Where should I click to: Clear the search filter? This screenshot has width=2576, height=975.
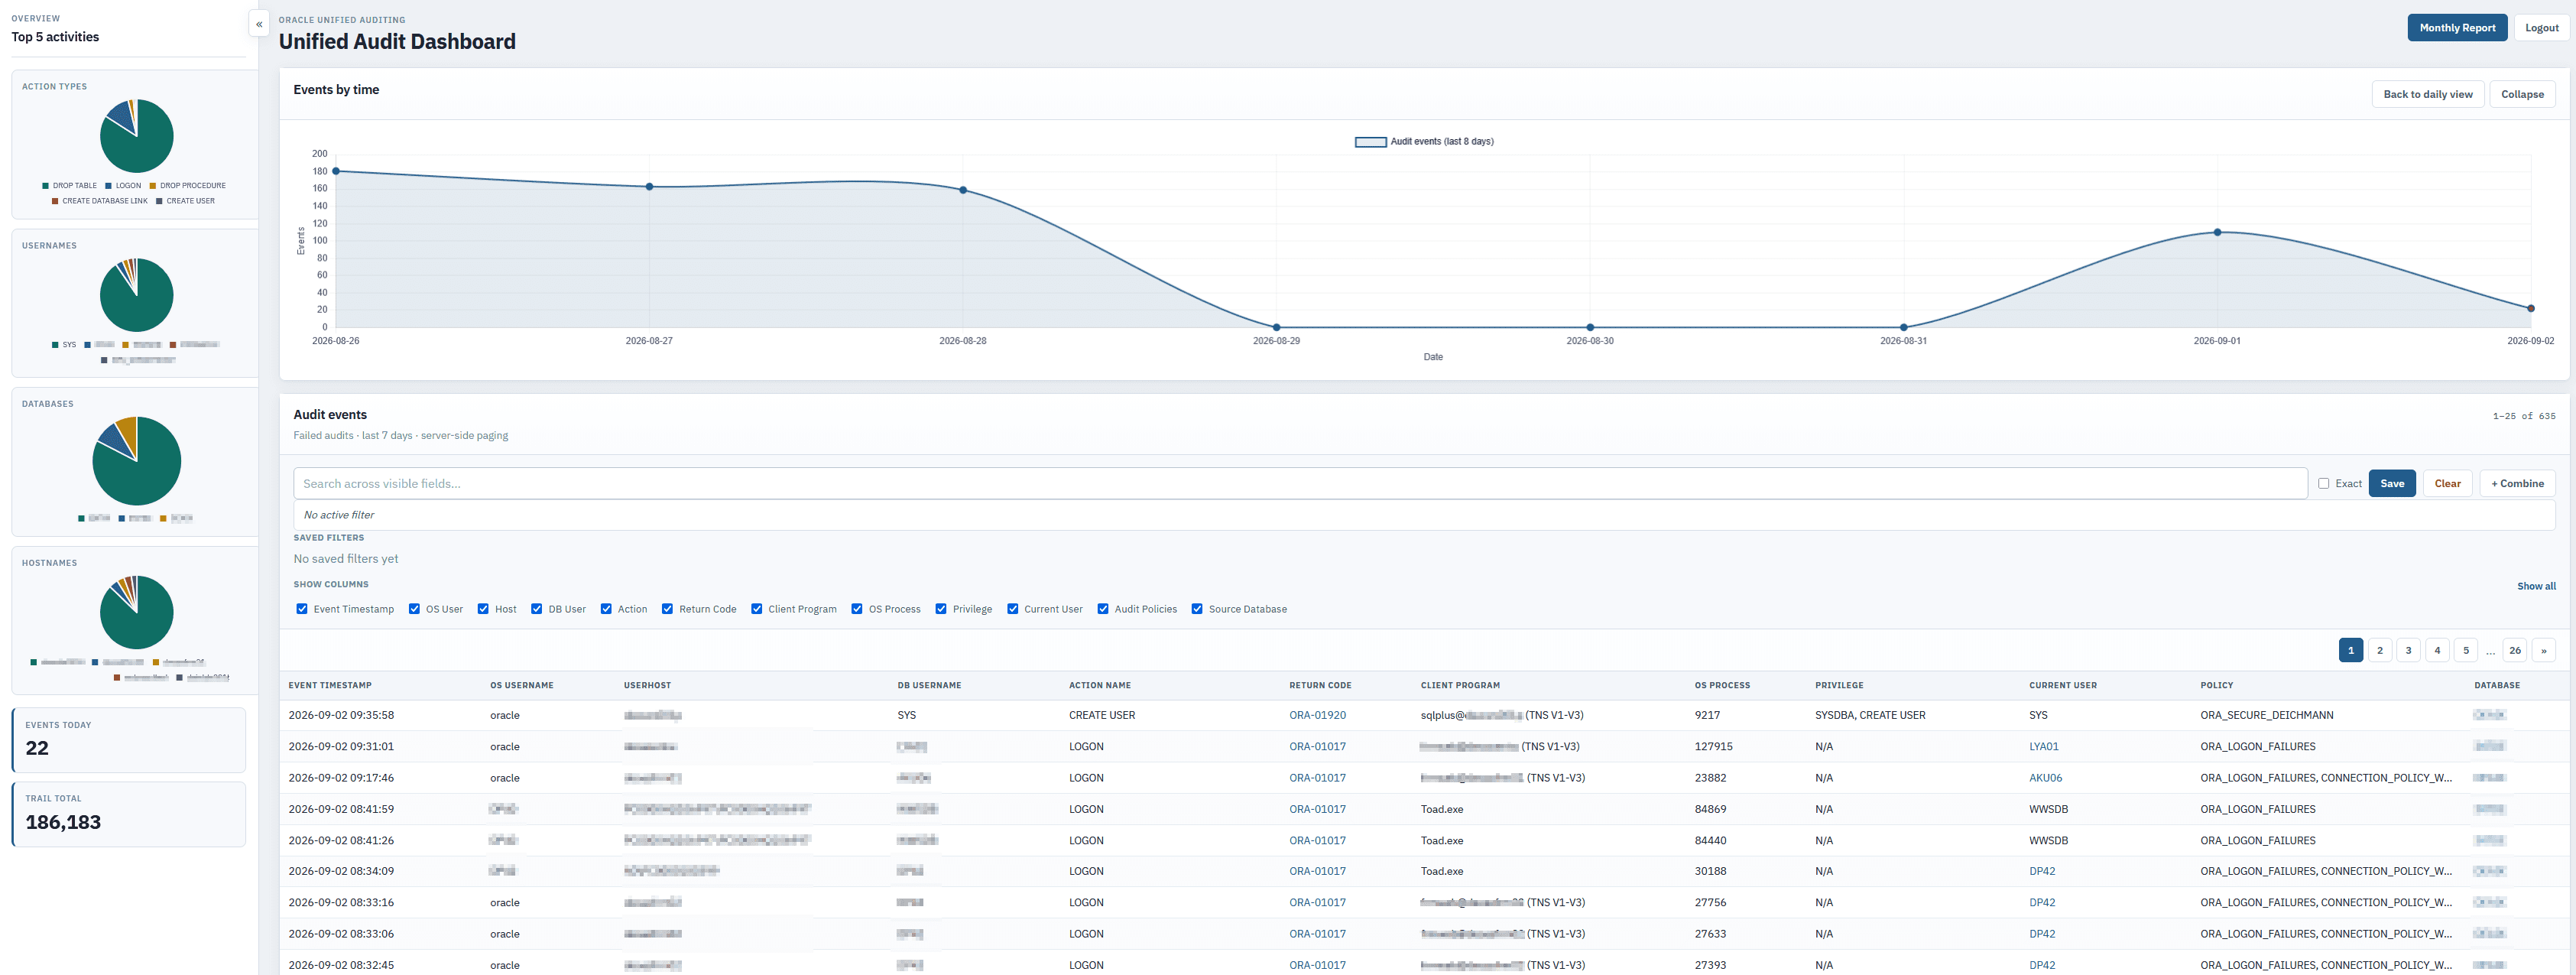tap(2447, 484)
